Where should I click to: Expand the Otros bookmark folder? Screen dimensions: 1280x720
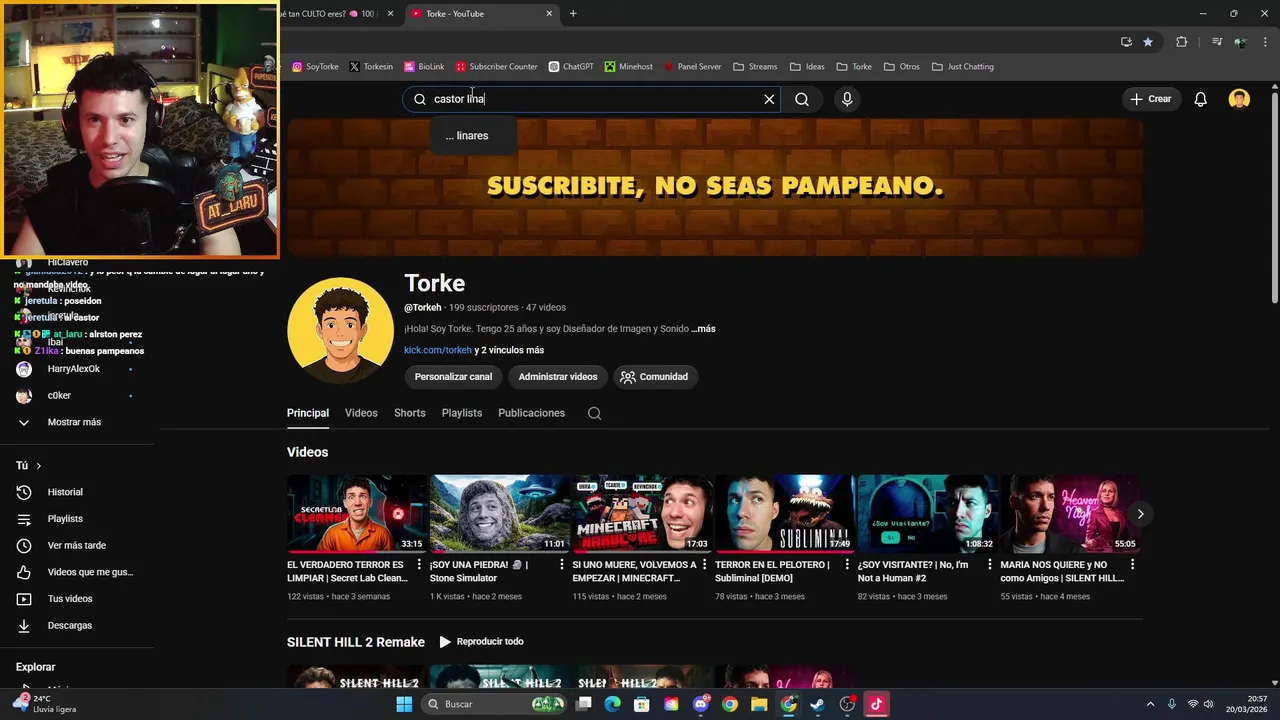[x=901, y=67]
